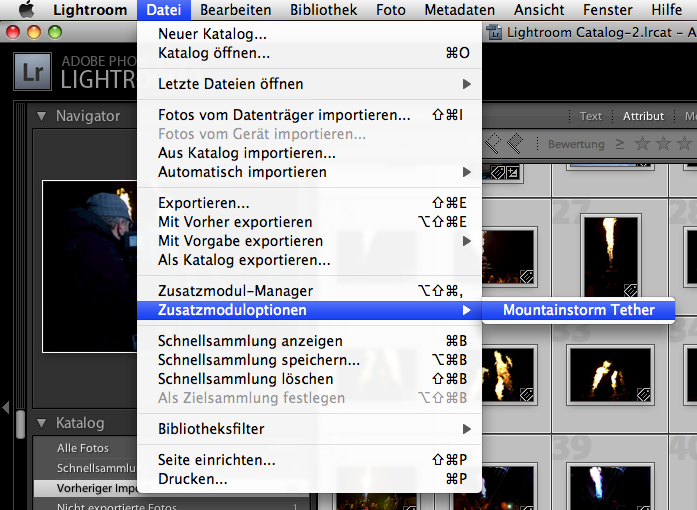Choose Seite einrichten…

click(x=309, y=460)
